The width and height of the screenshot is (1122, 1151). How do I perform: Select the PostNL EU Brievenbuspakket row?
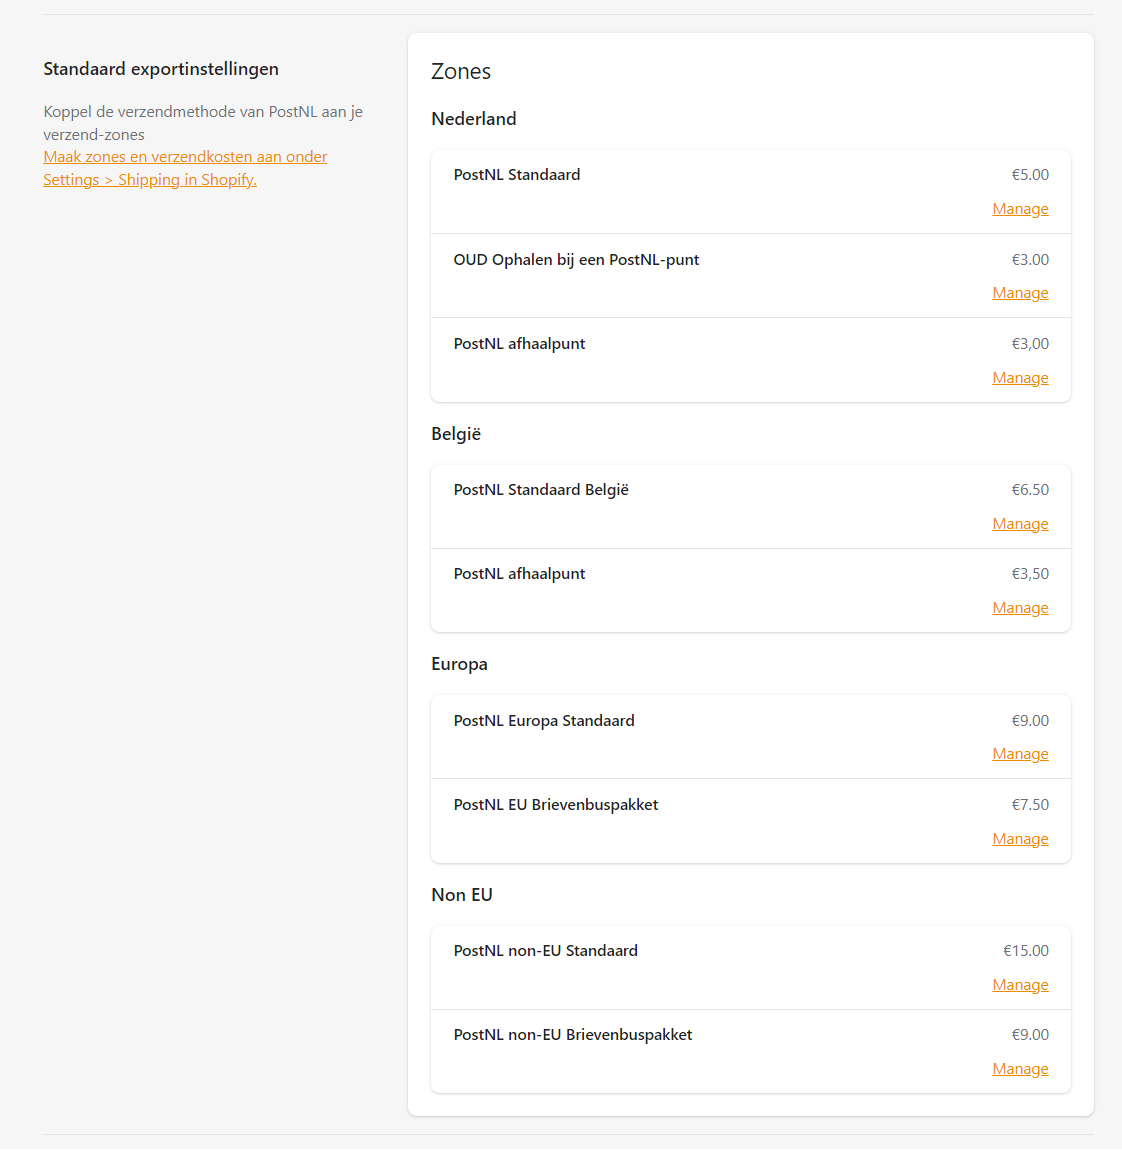pyautogui.click(x=557, y=804)
